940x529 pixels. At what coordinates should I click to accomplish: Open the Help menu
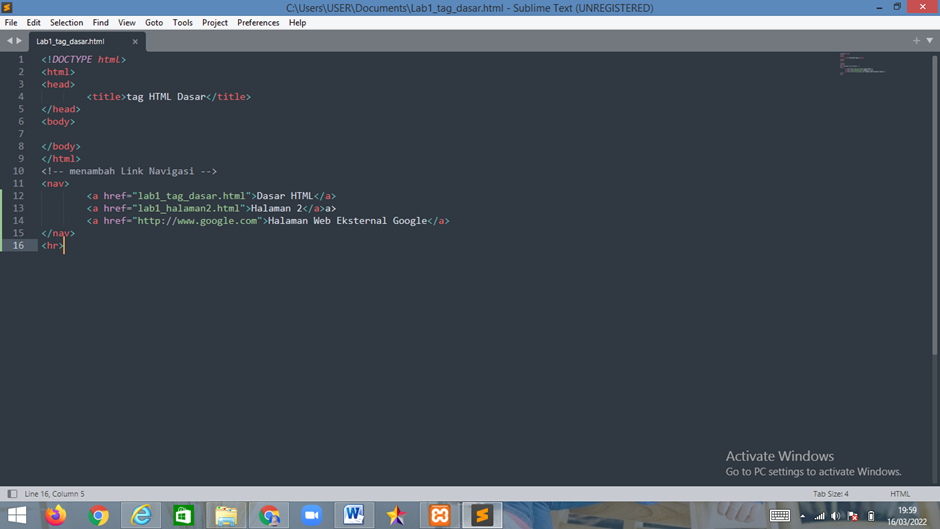click(297, 23)
